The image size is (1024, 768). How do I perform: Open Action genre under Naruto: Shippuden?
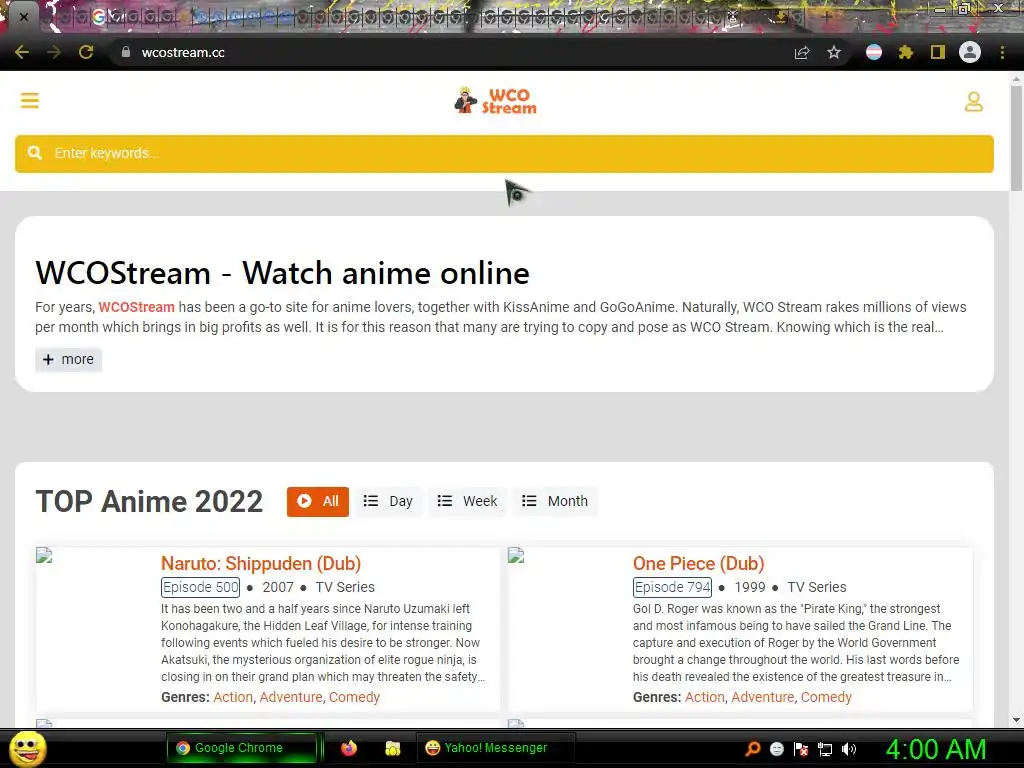[233, 697]
